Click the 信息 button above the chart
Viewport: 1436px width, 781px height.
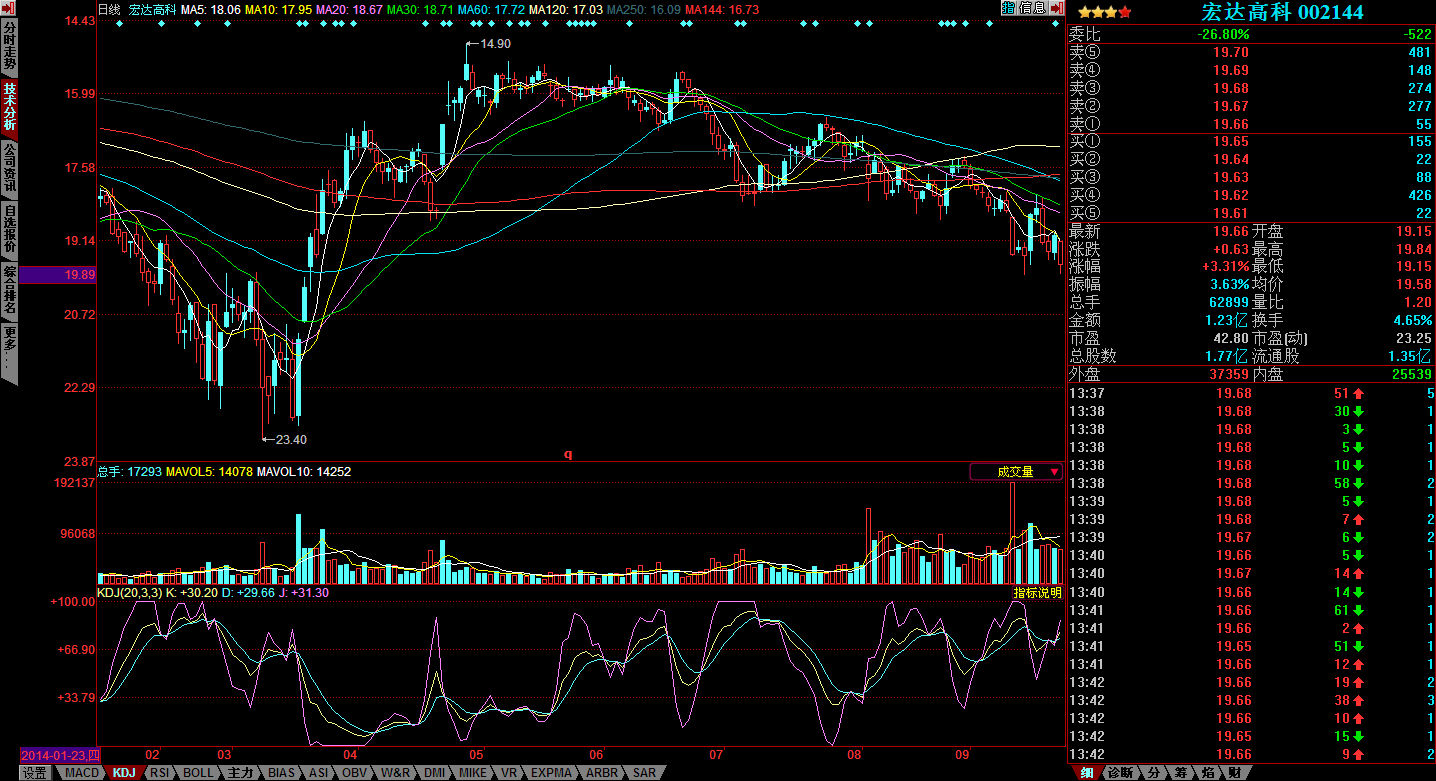tap(1034, 8)
